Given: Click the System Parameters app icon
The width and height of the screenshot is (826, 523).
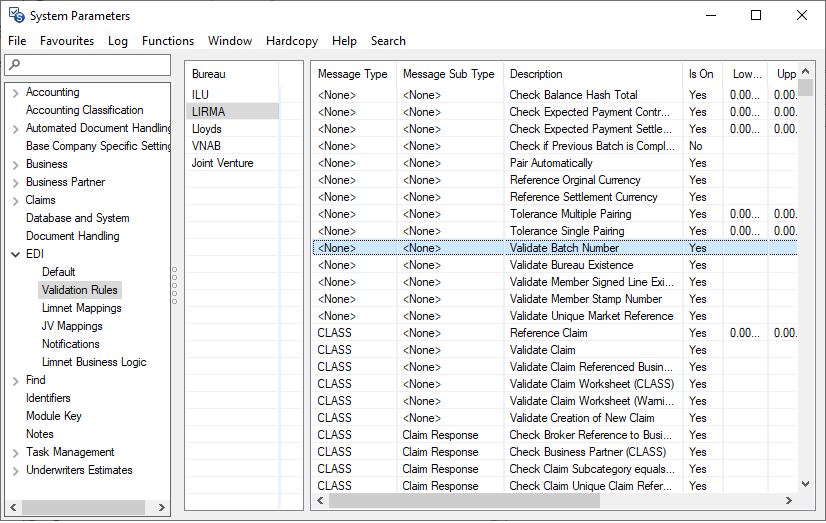Looking at the screenshot, I should pos(16,16).
